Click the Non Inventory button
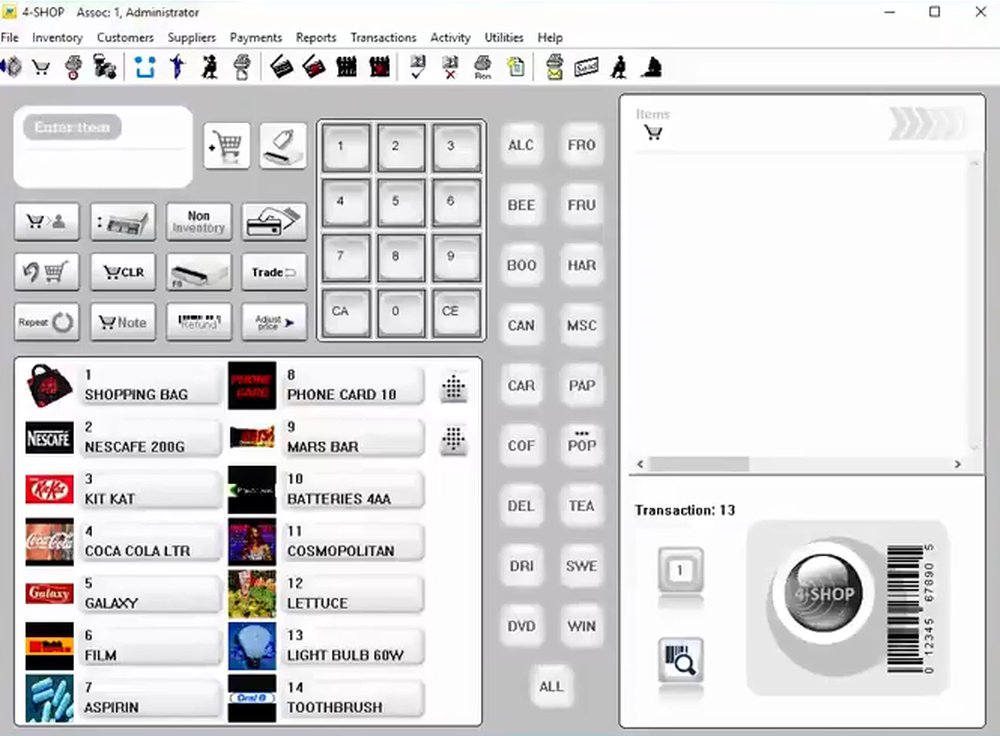Viewport: 1000px width, 736px height. pyautogui.click(x=198, y=221)
